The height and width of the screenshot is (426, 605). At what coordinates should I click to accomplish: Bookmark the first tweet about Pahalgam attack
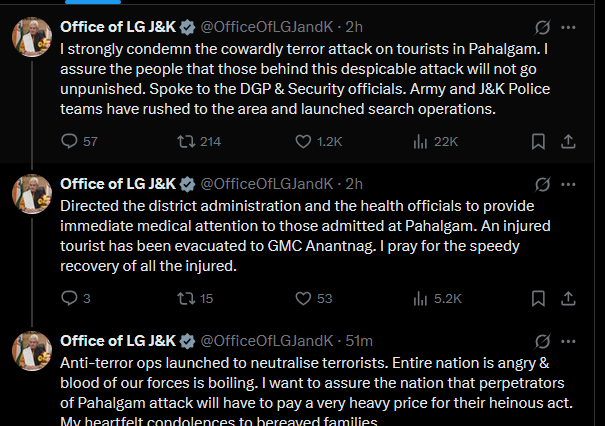539,142
